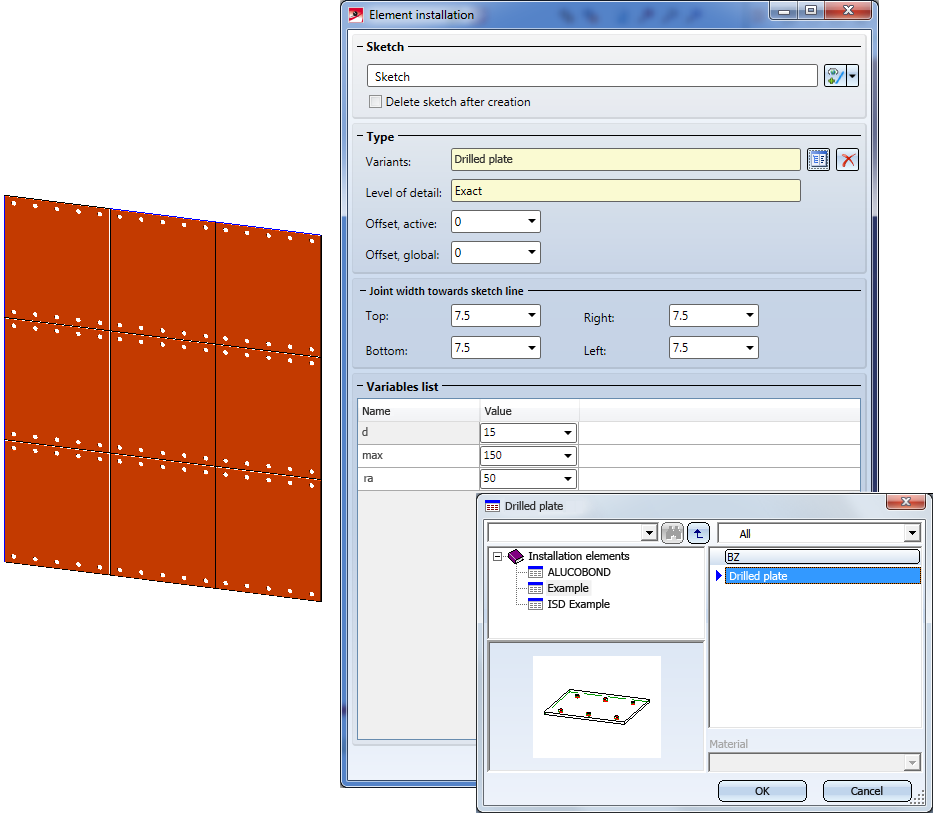Click the Sketch name input field
Screen dimensions: 935x814
click(x=592, y=77)
